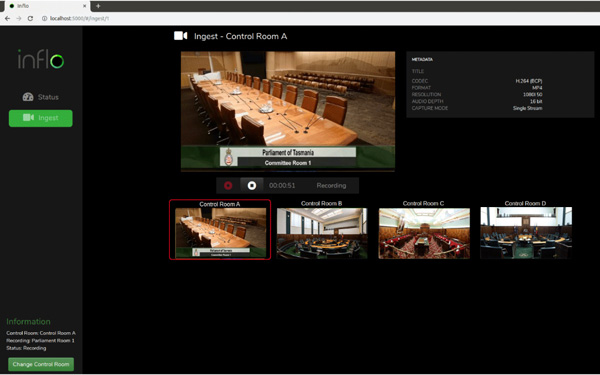Screen dimensions: 600x375
Task: Click the video camera icon beside the Ingest title
Action: coord(181,36)
